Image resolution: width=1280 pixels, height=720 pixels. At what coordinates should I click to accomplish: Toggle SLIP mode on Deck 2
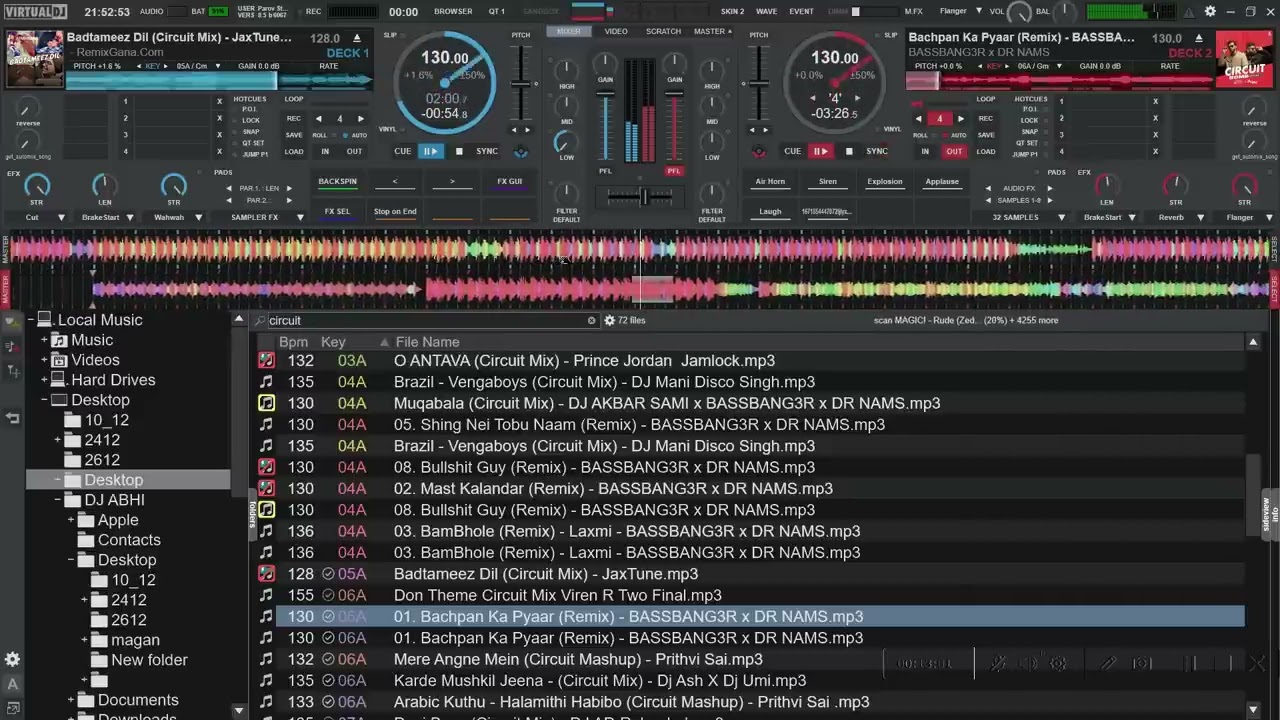pos(890,35)
